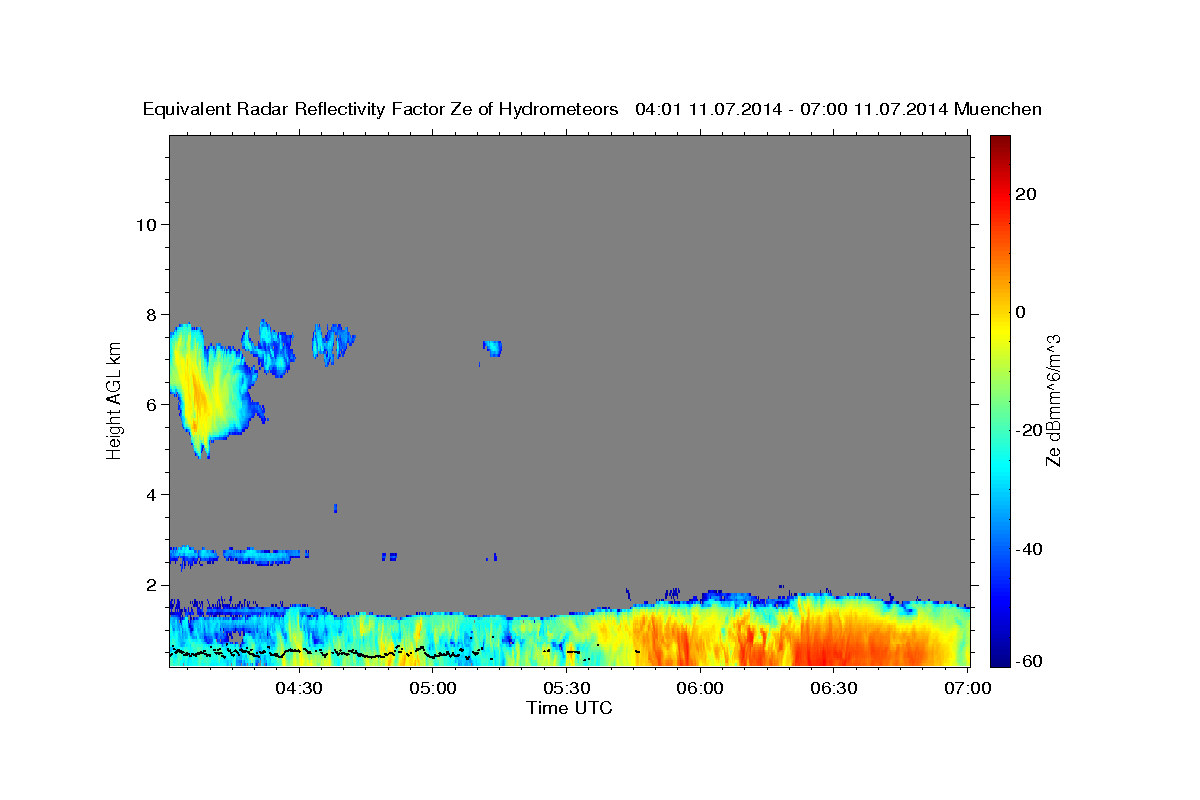Click the 'Ze dBmm^6/m^3' colorbar label

[x=1053, y=400]
